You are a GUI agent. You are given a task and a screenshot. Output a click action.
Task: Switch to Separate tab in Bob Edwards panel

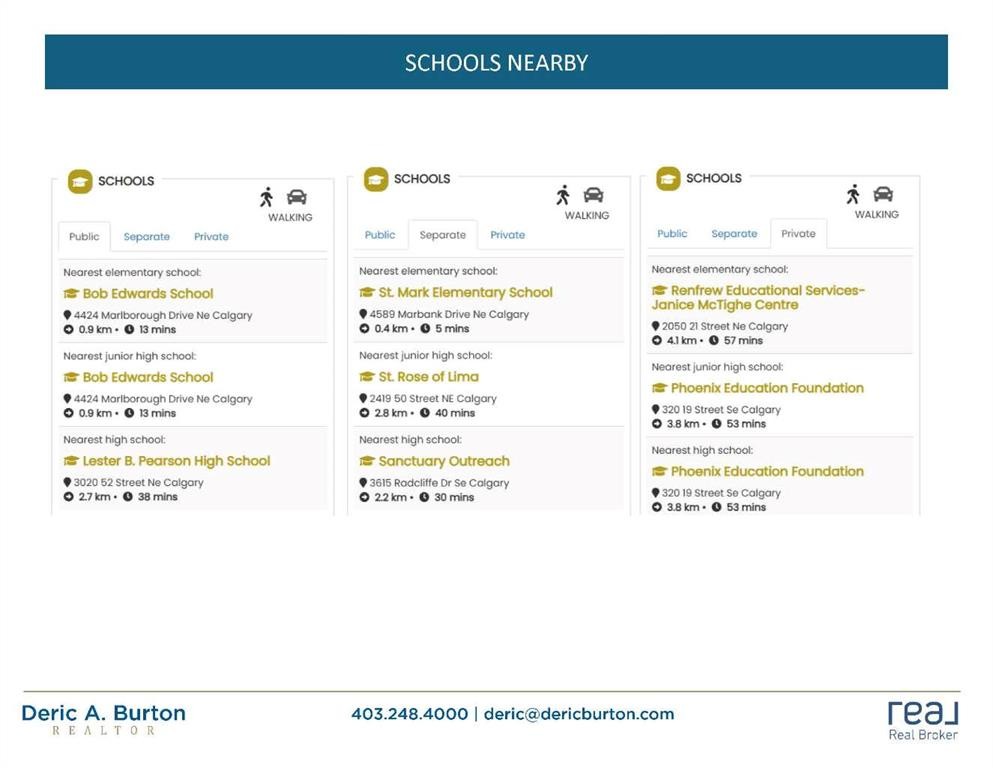click(147, 237)
